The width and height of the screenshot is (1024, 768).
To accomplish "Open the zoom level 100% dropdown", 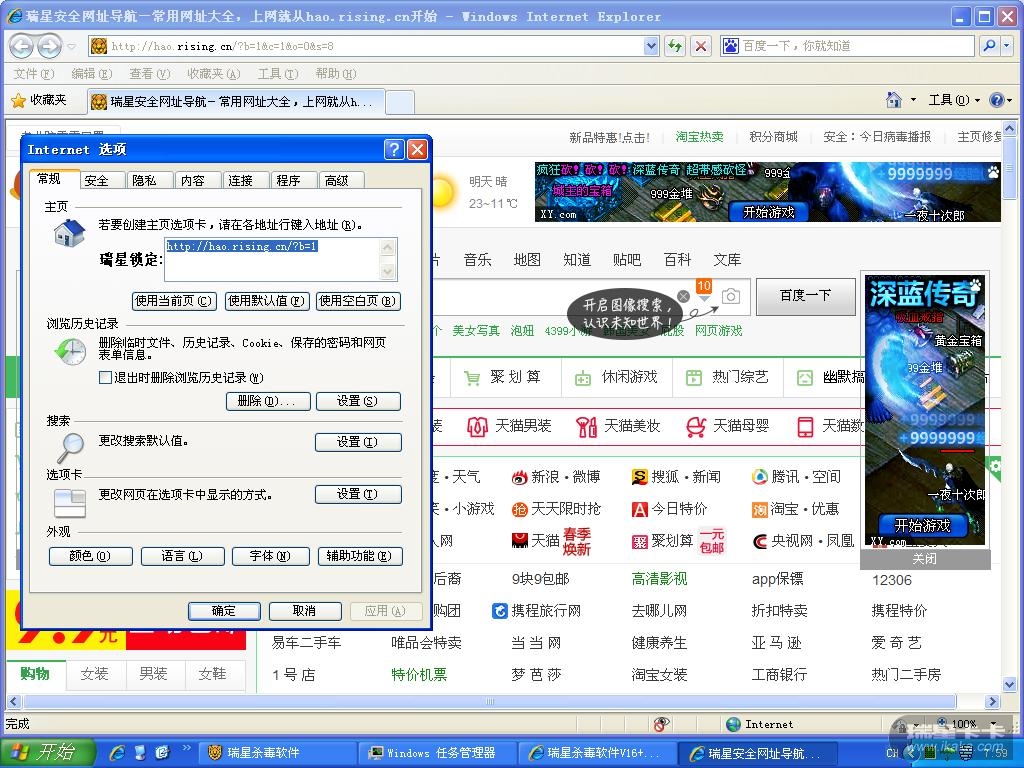I will coord(993,724).
